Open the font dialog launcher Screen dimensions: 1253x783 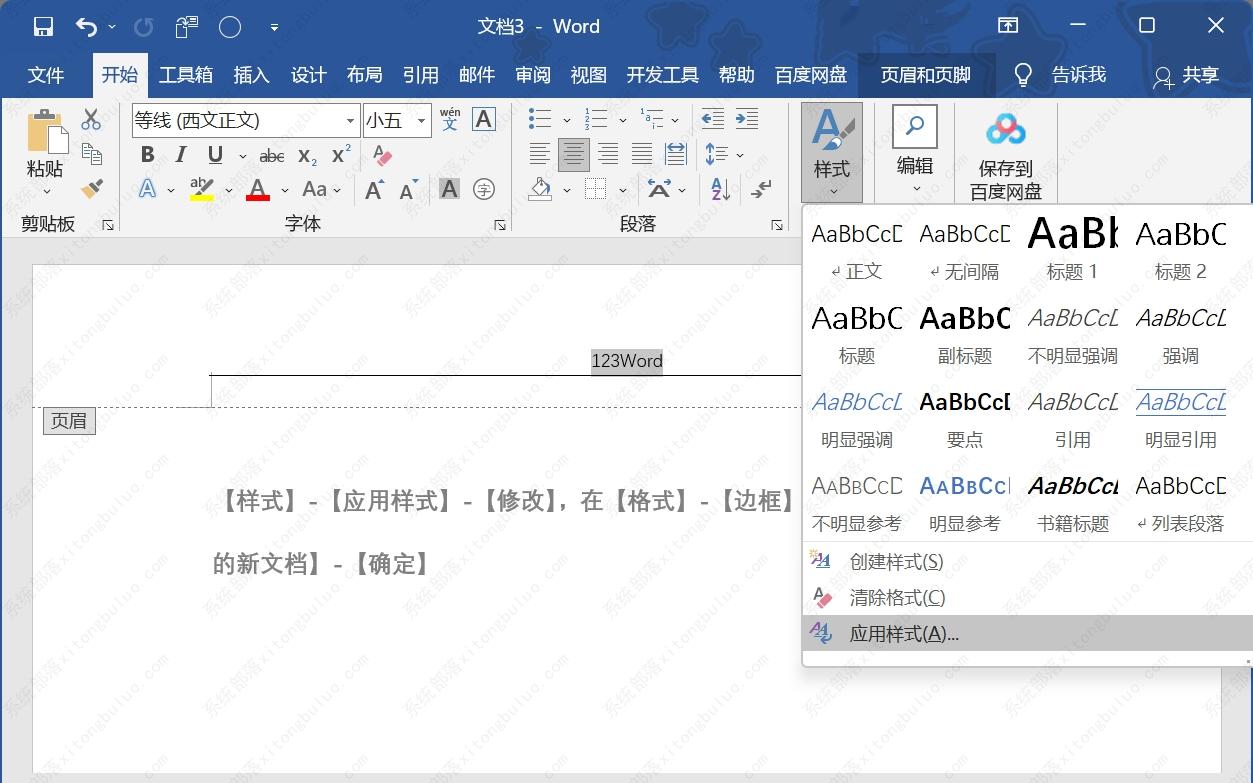(500, 225)
